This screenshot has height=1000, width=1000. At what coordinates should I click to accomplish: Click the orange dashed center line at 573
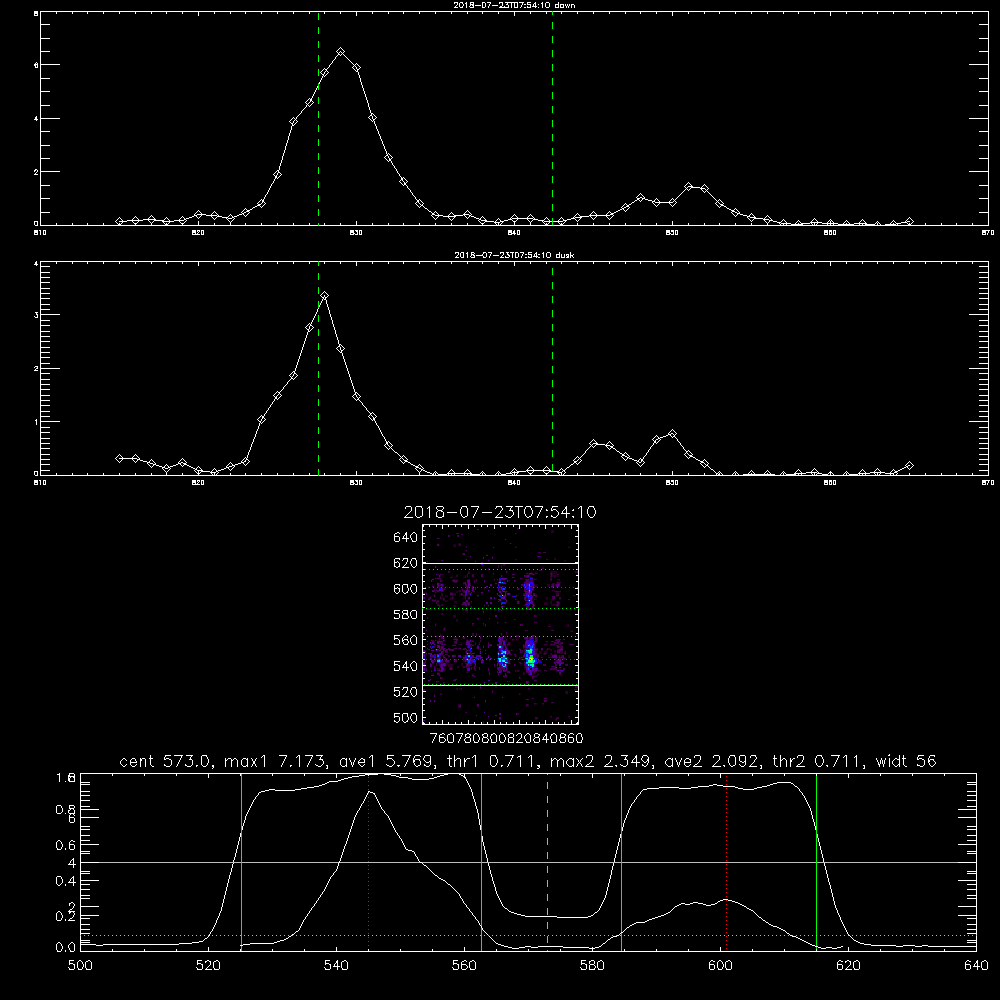547,861
